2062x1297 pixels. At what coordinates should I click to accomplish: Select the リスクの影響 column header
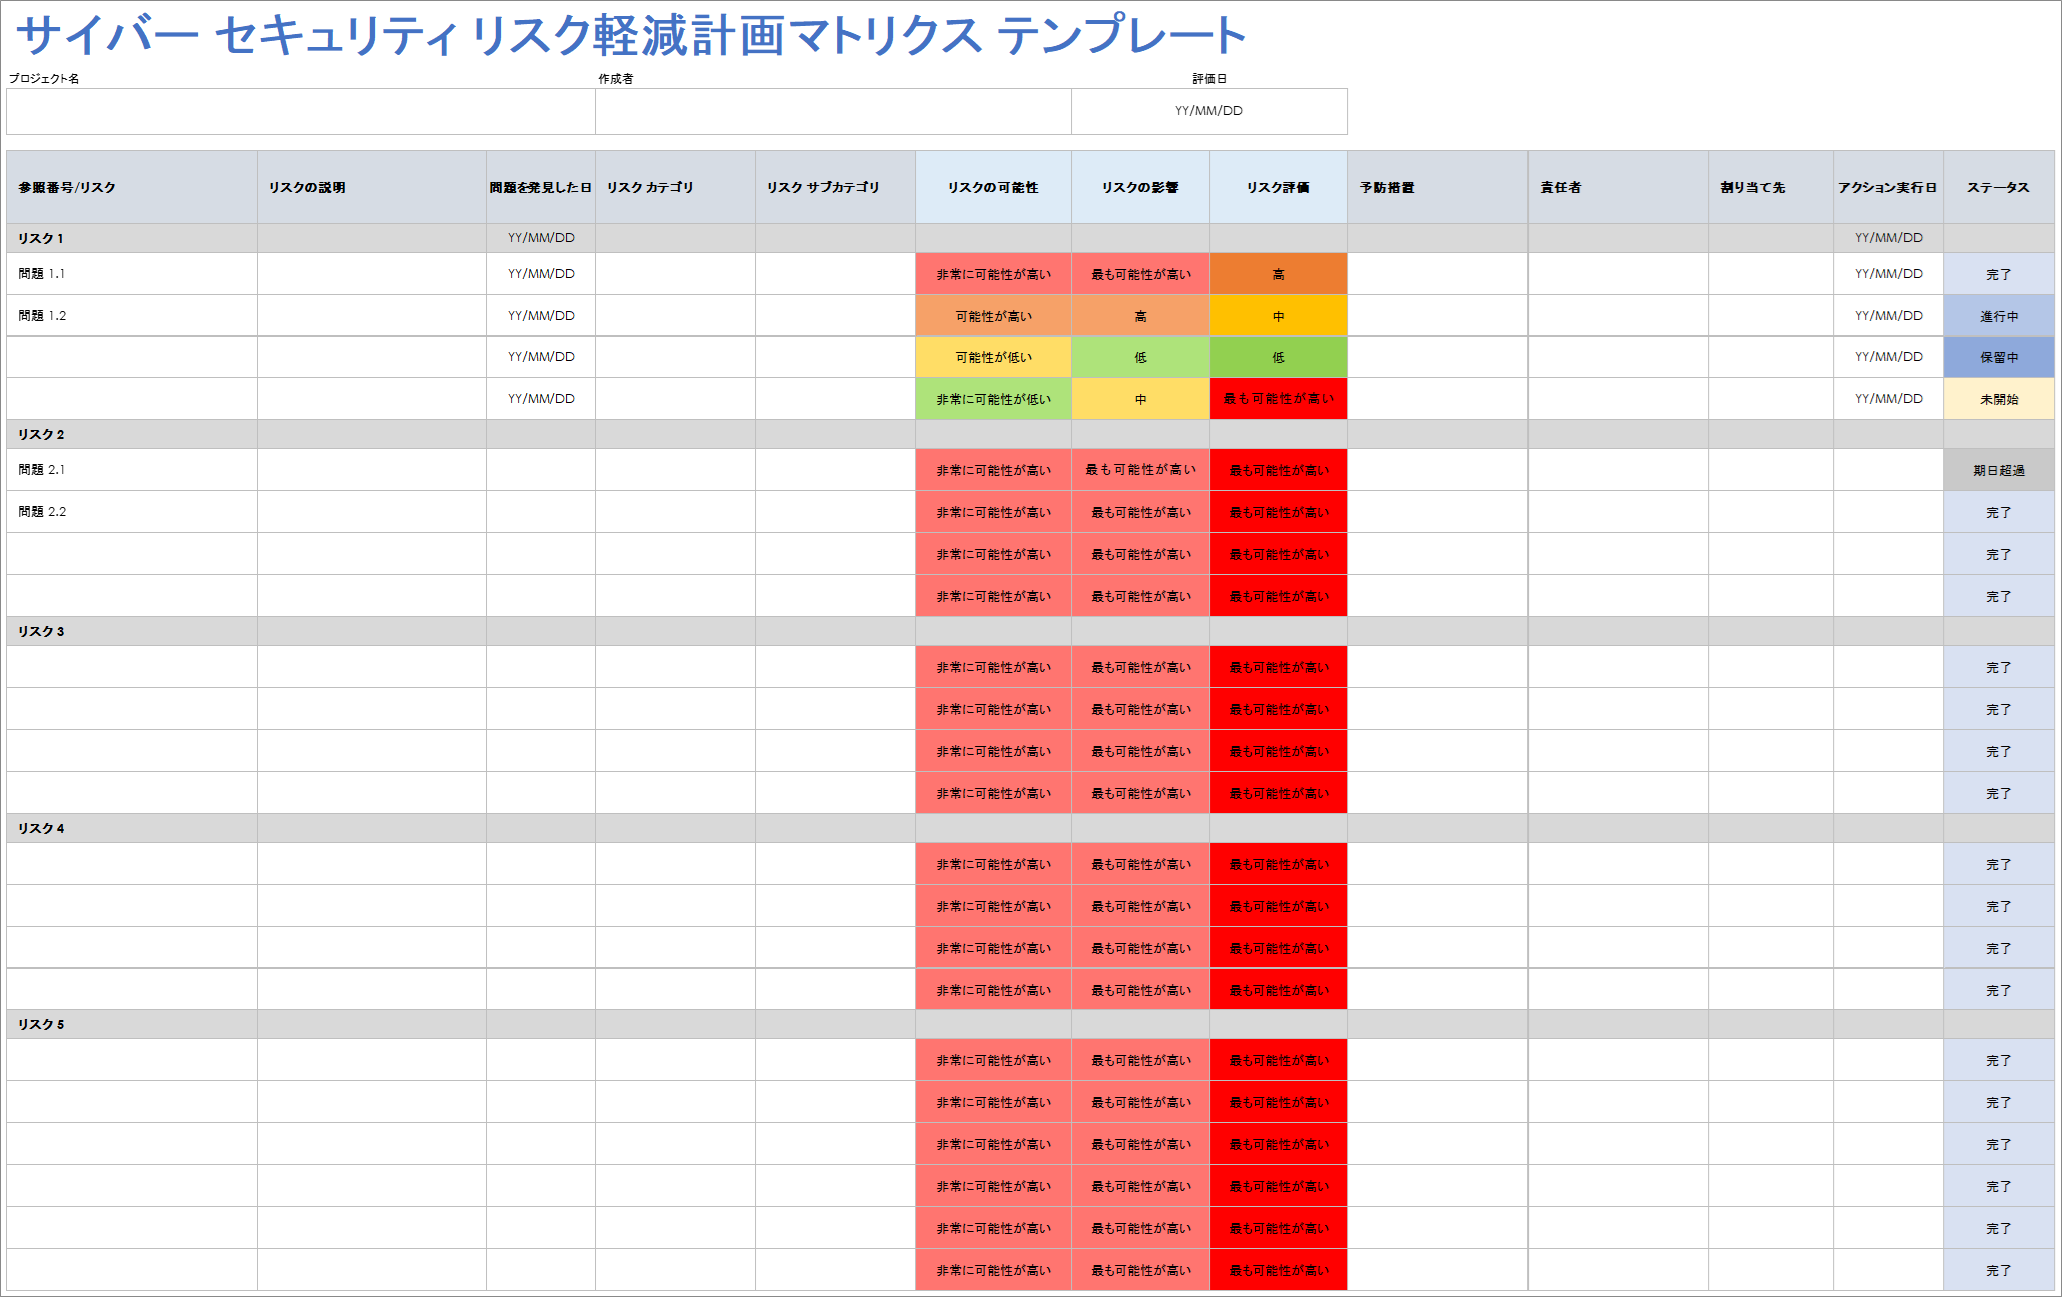click(x=1140, y=187)
